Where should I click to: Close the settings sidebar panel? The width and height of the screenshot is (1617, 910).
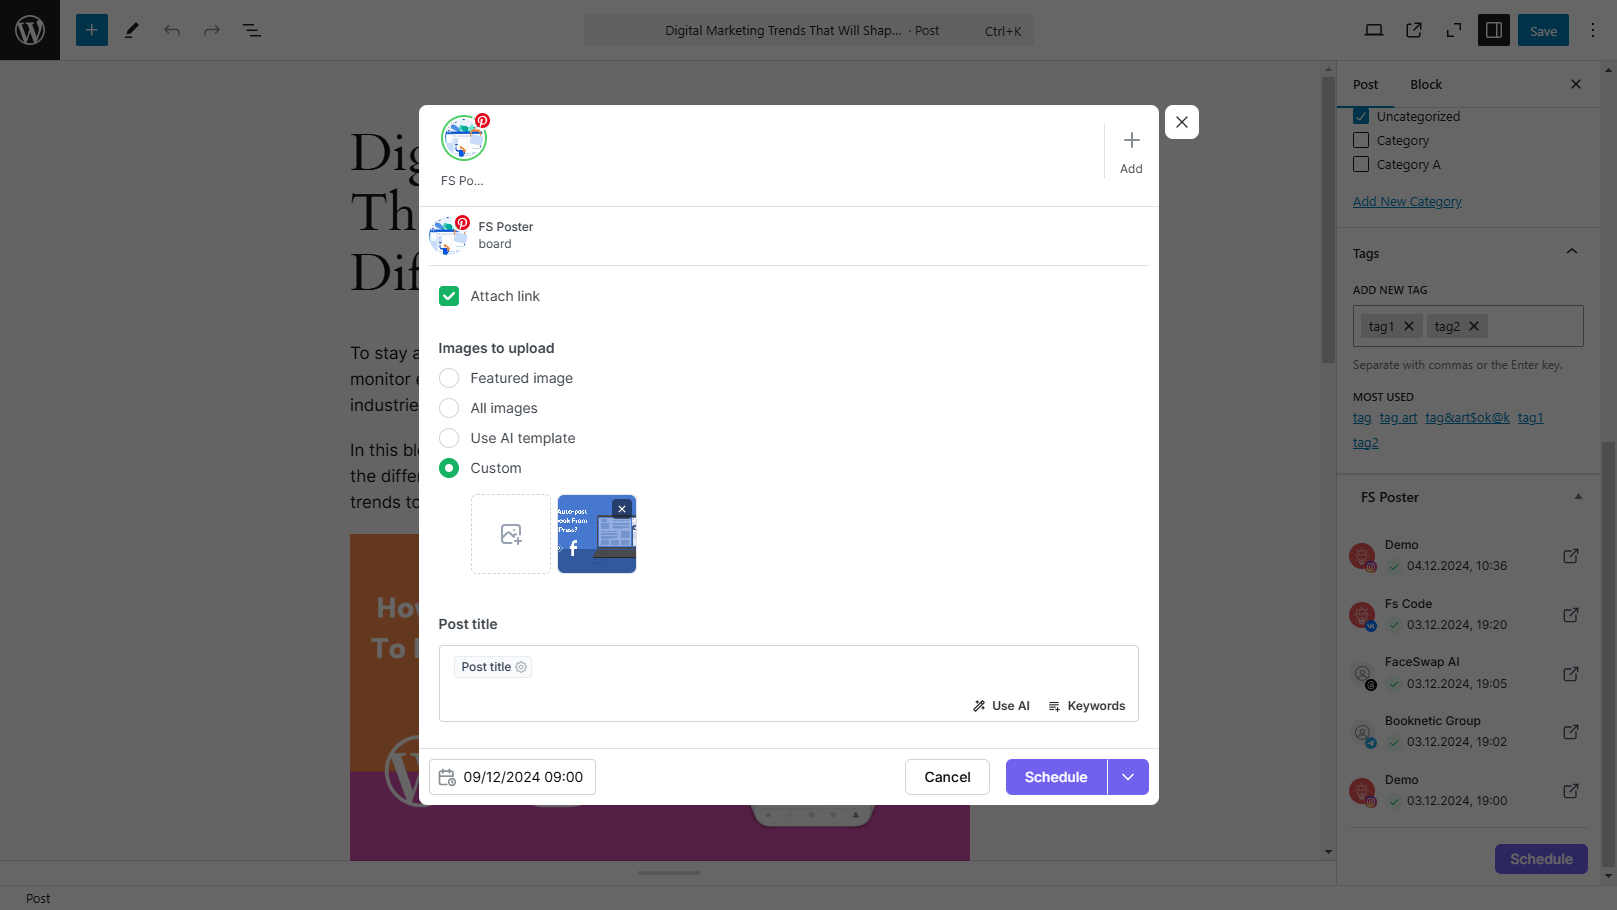click(1576, 84)
